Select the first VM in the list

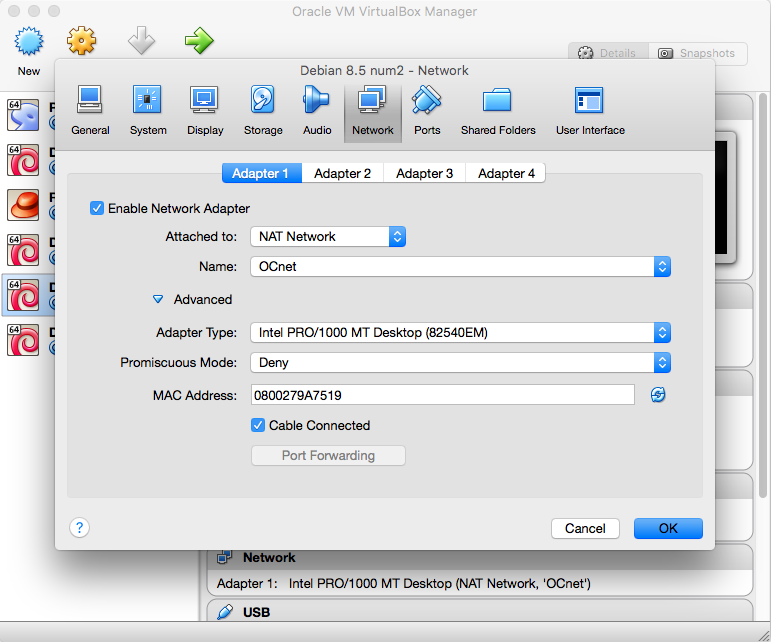pos(29,115)
